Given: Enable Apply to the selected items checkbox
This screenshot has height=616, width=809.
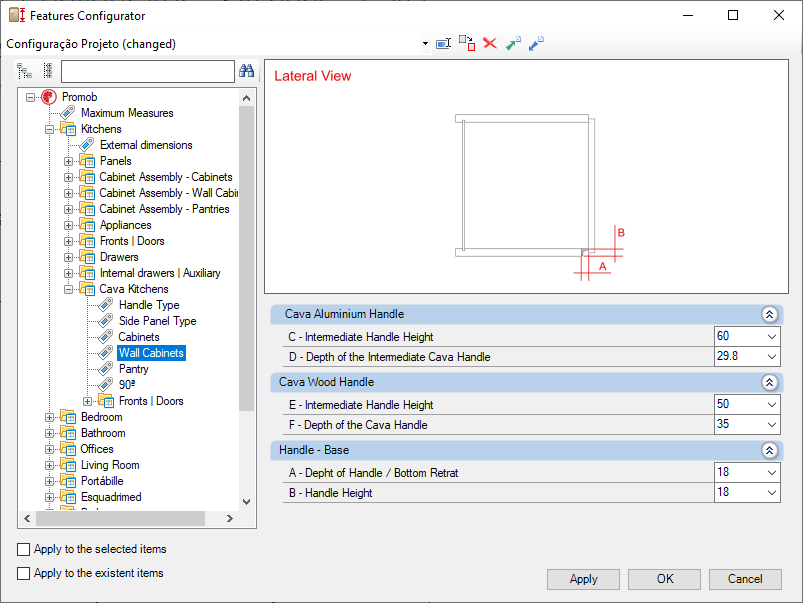Looking at the screenshot, I should [x=23, y=549].
